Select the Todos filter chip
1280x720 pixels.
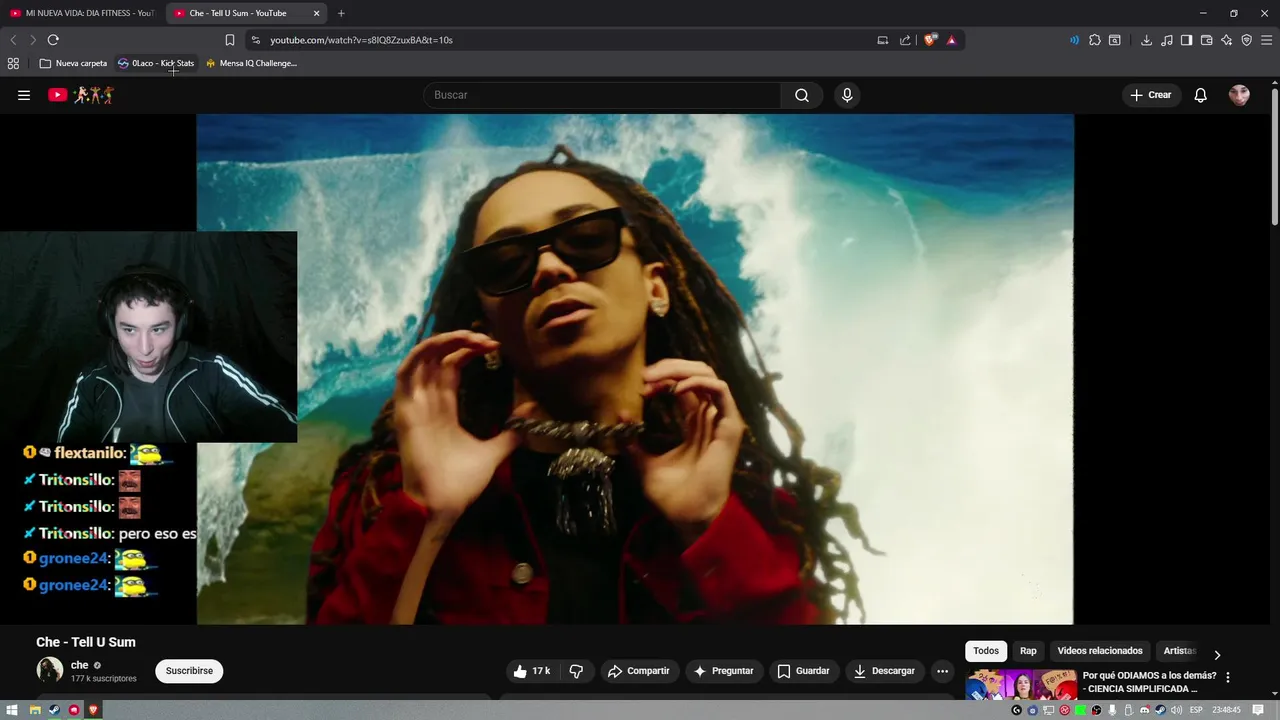point(986,651)
